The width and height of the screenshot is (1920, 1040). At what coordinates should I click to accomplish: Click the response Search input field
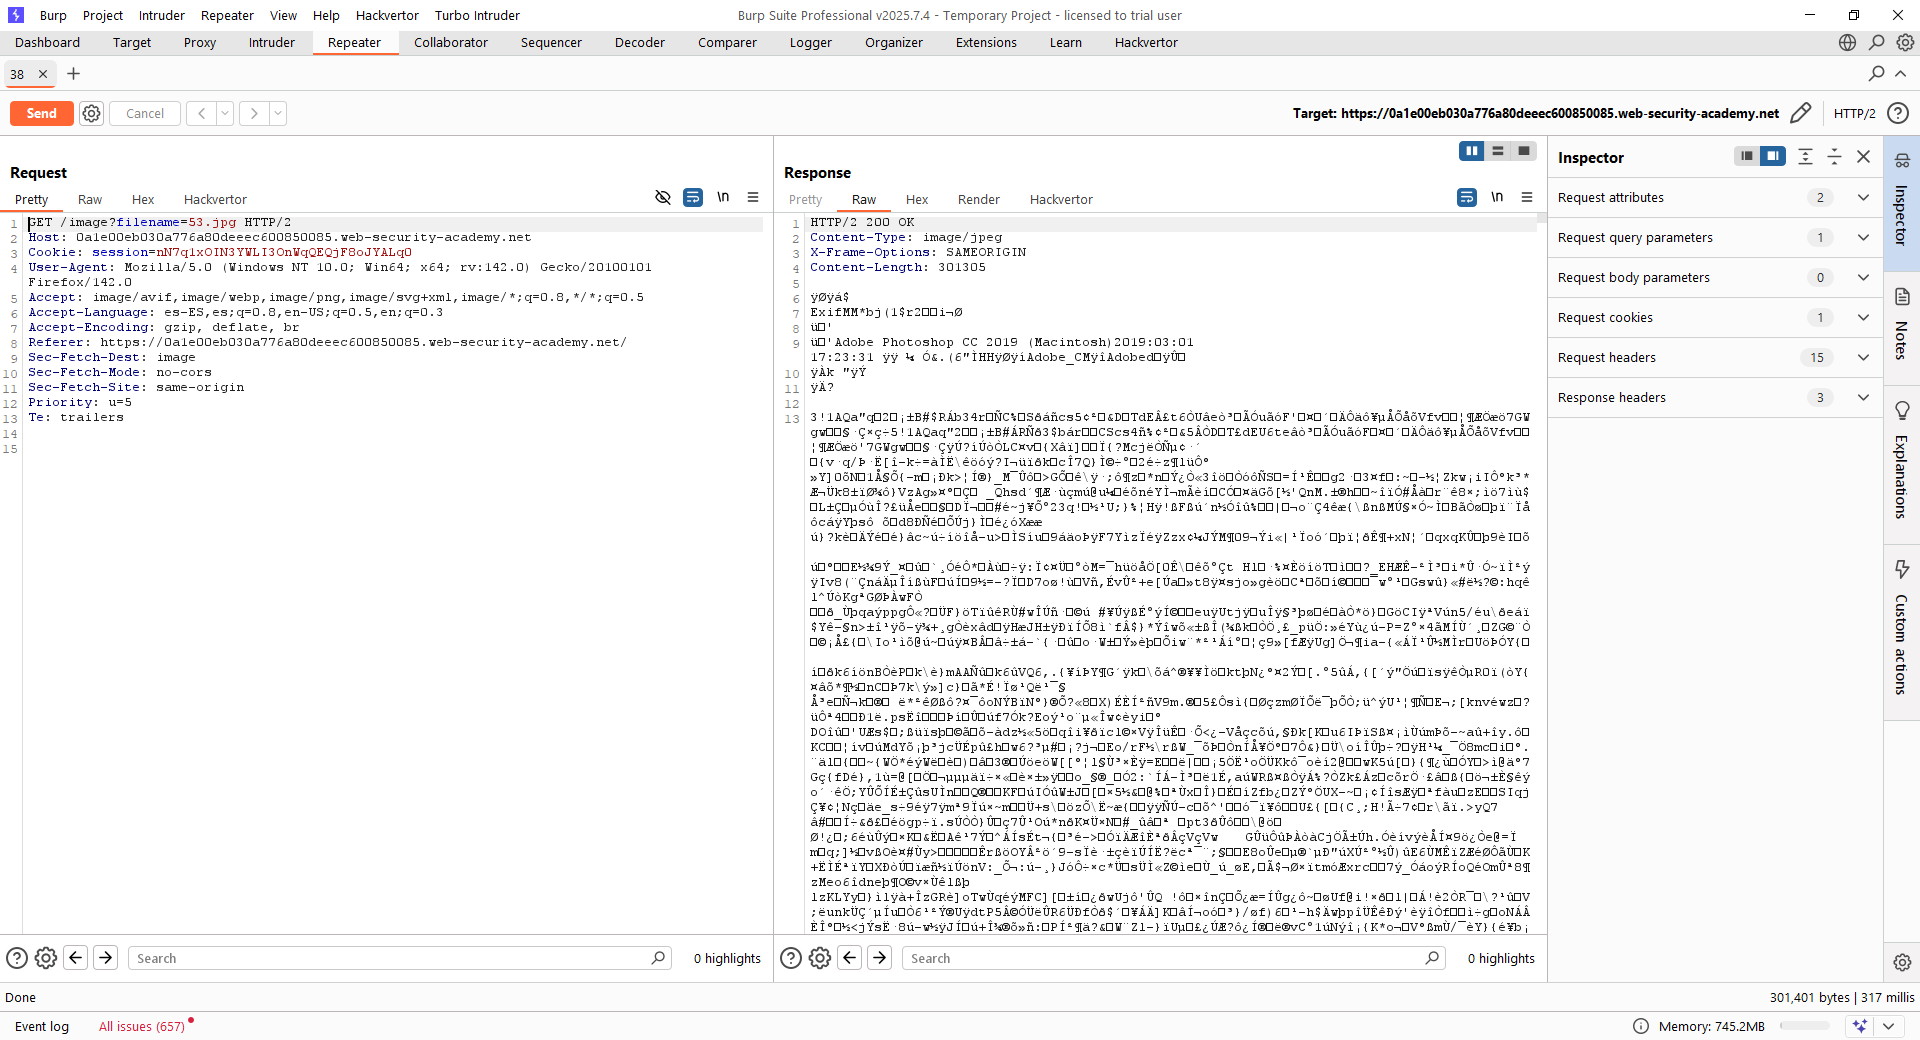coord(1165,958)
